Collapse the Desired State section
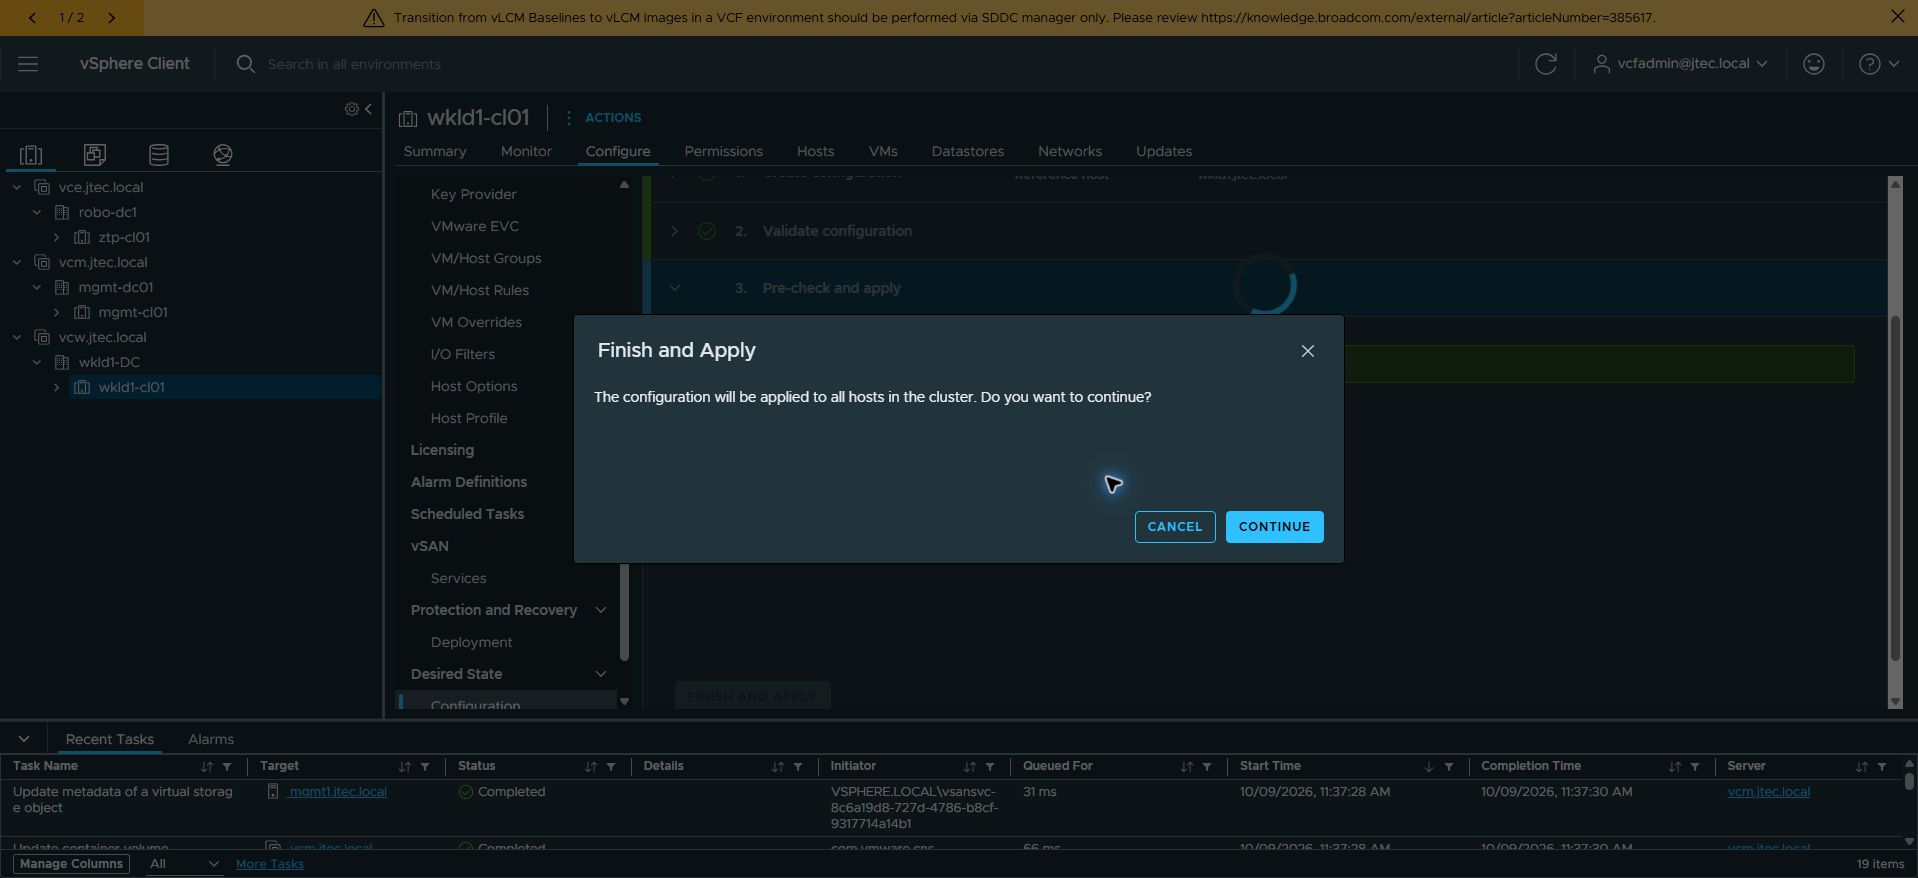1918x878 pixels. [x=601, y=674]
